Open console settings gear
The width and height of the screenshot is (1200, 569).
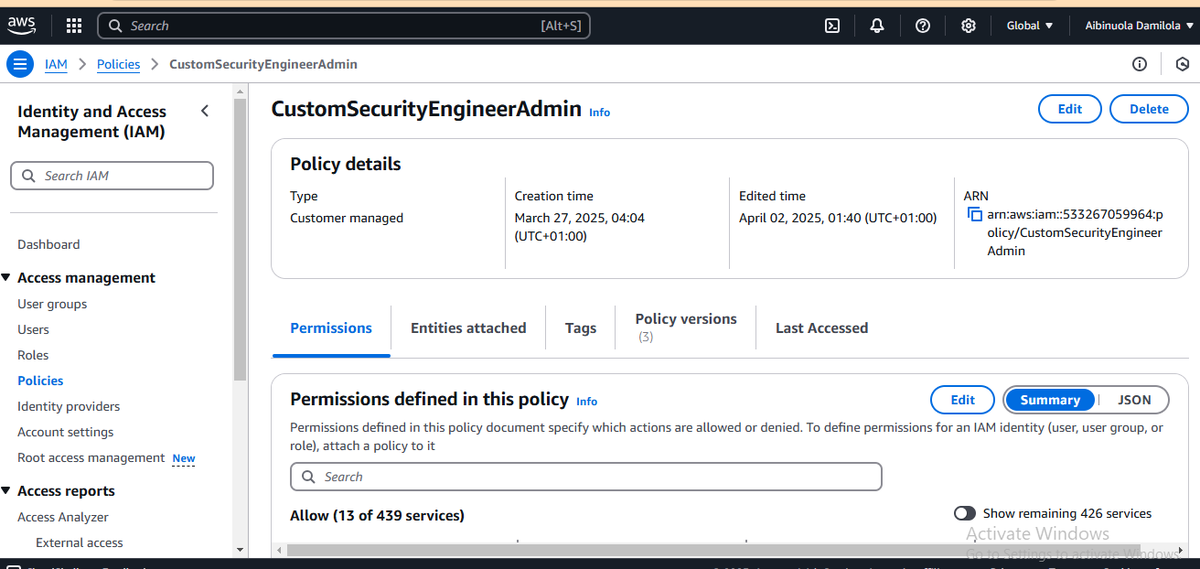point(968,25)
